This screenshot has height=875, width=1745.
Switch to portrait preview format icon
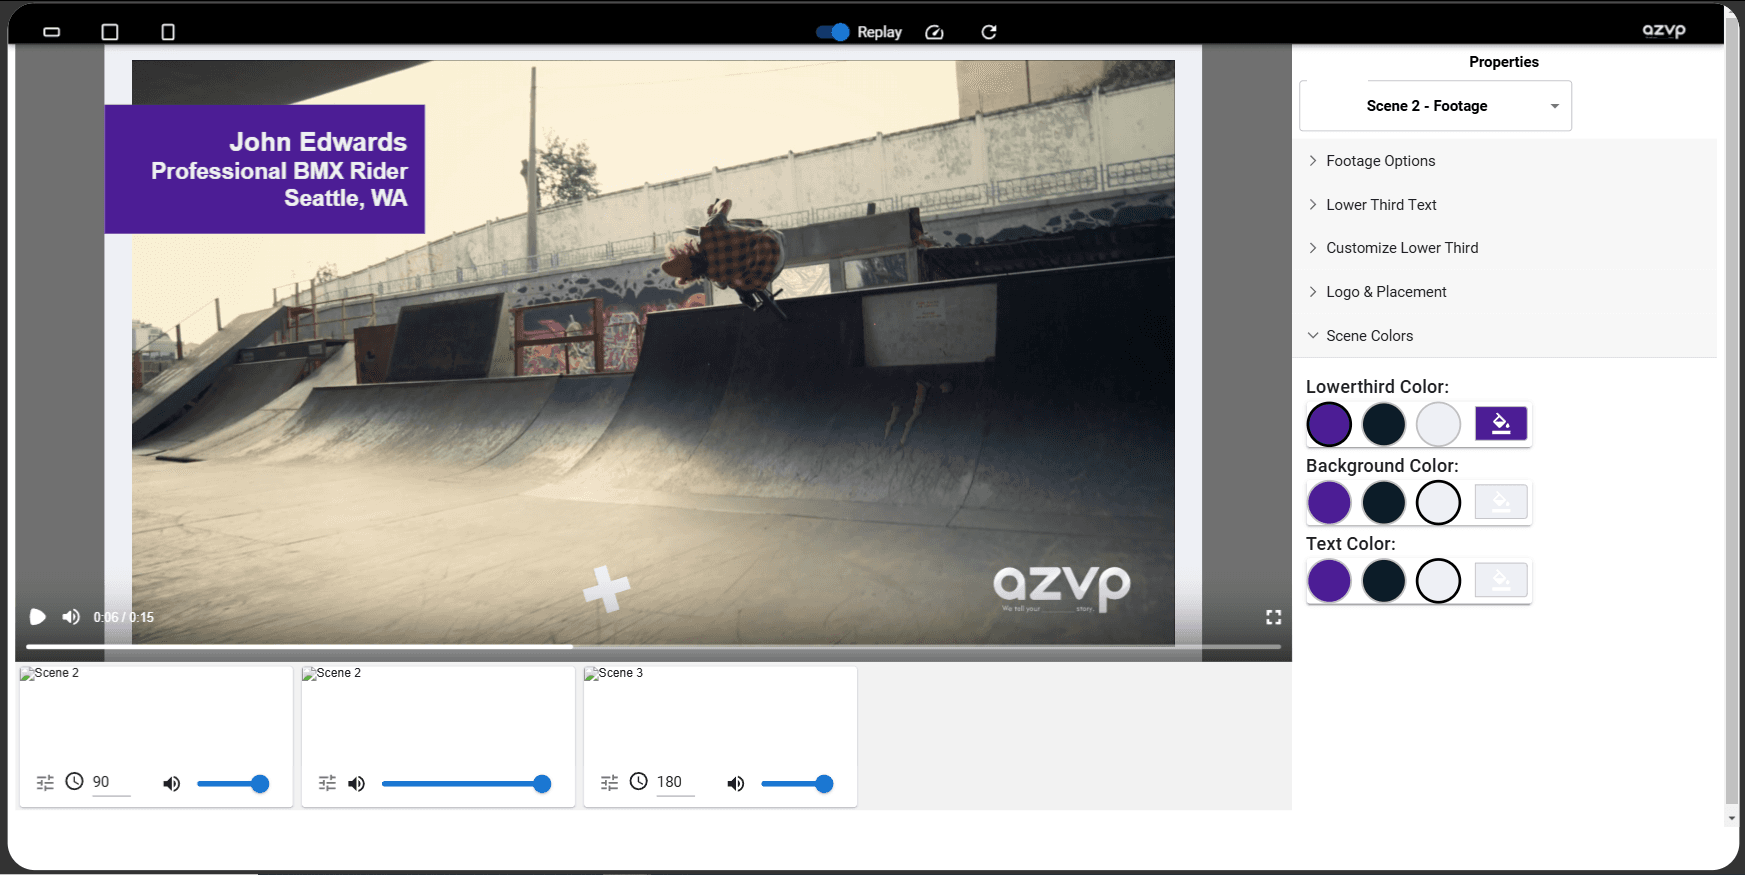pos(168,32)
